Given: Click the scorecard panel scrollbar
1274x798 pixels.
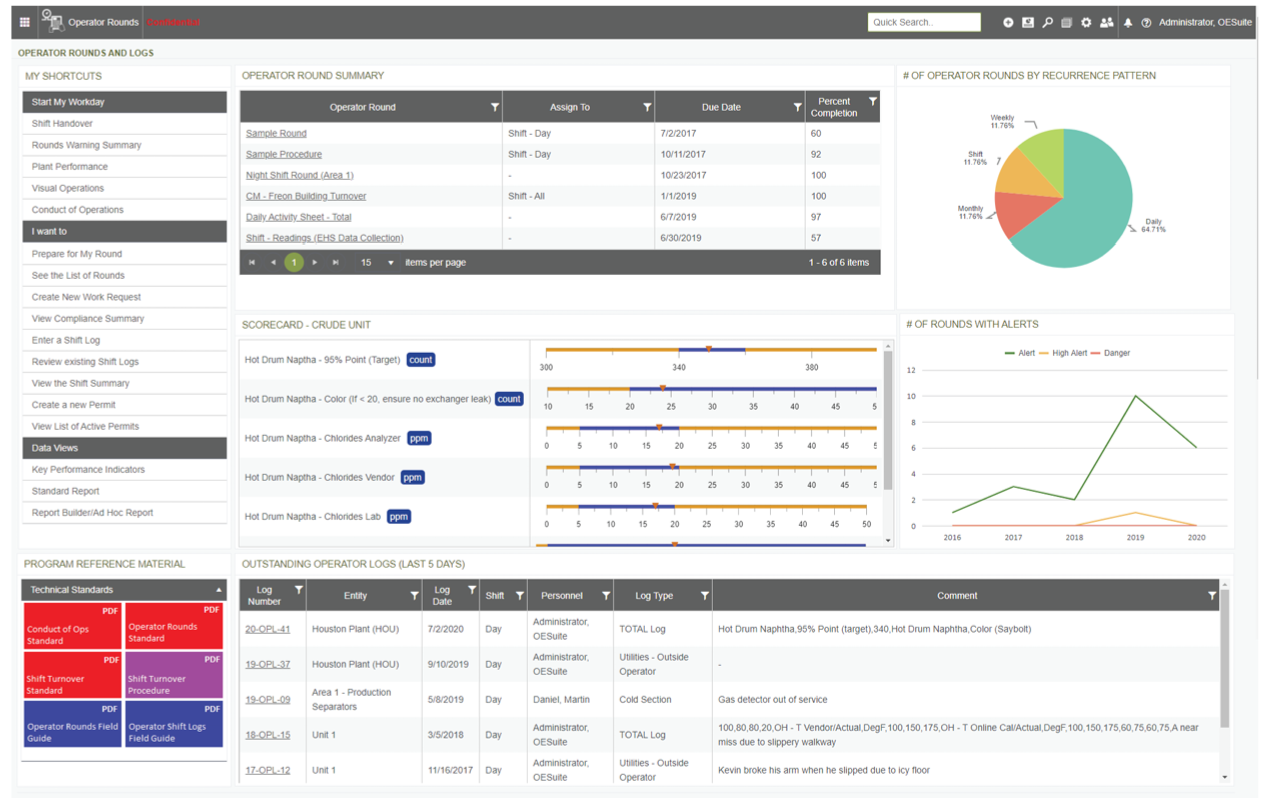Looking at the screenshot, I should pos(888,420).
